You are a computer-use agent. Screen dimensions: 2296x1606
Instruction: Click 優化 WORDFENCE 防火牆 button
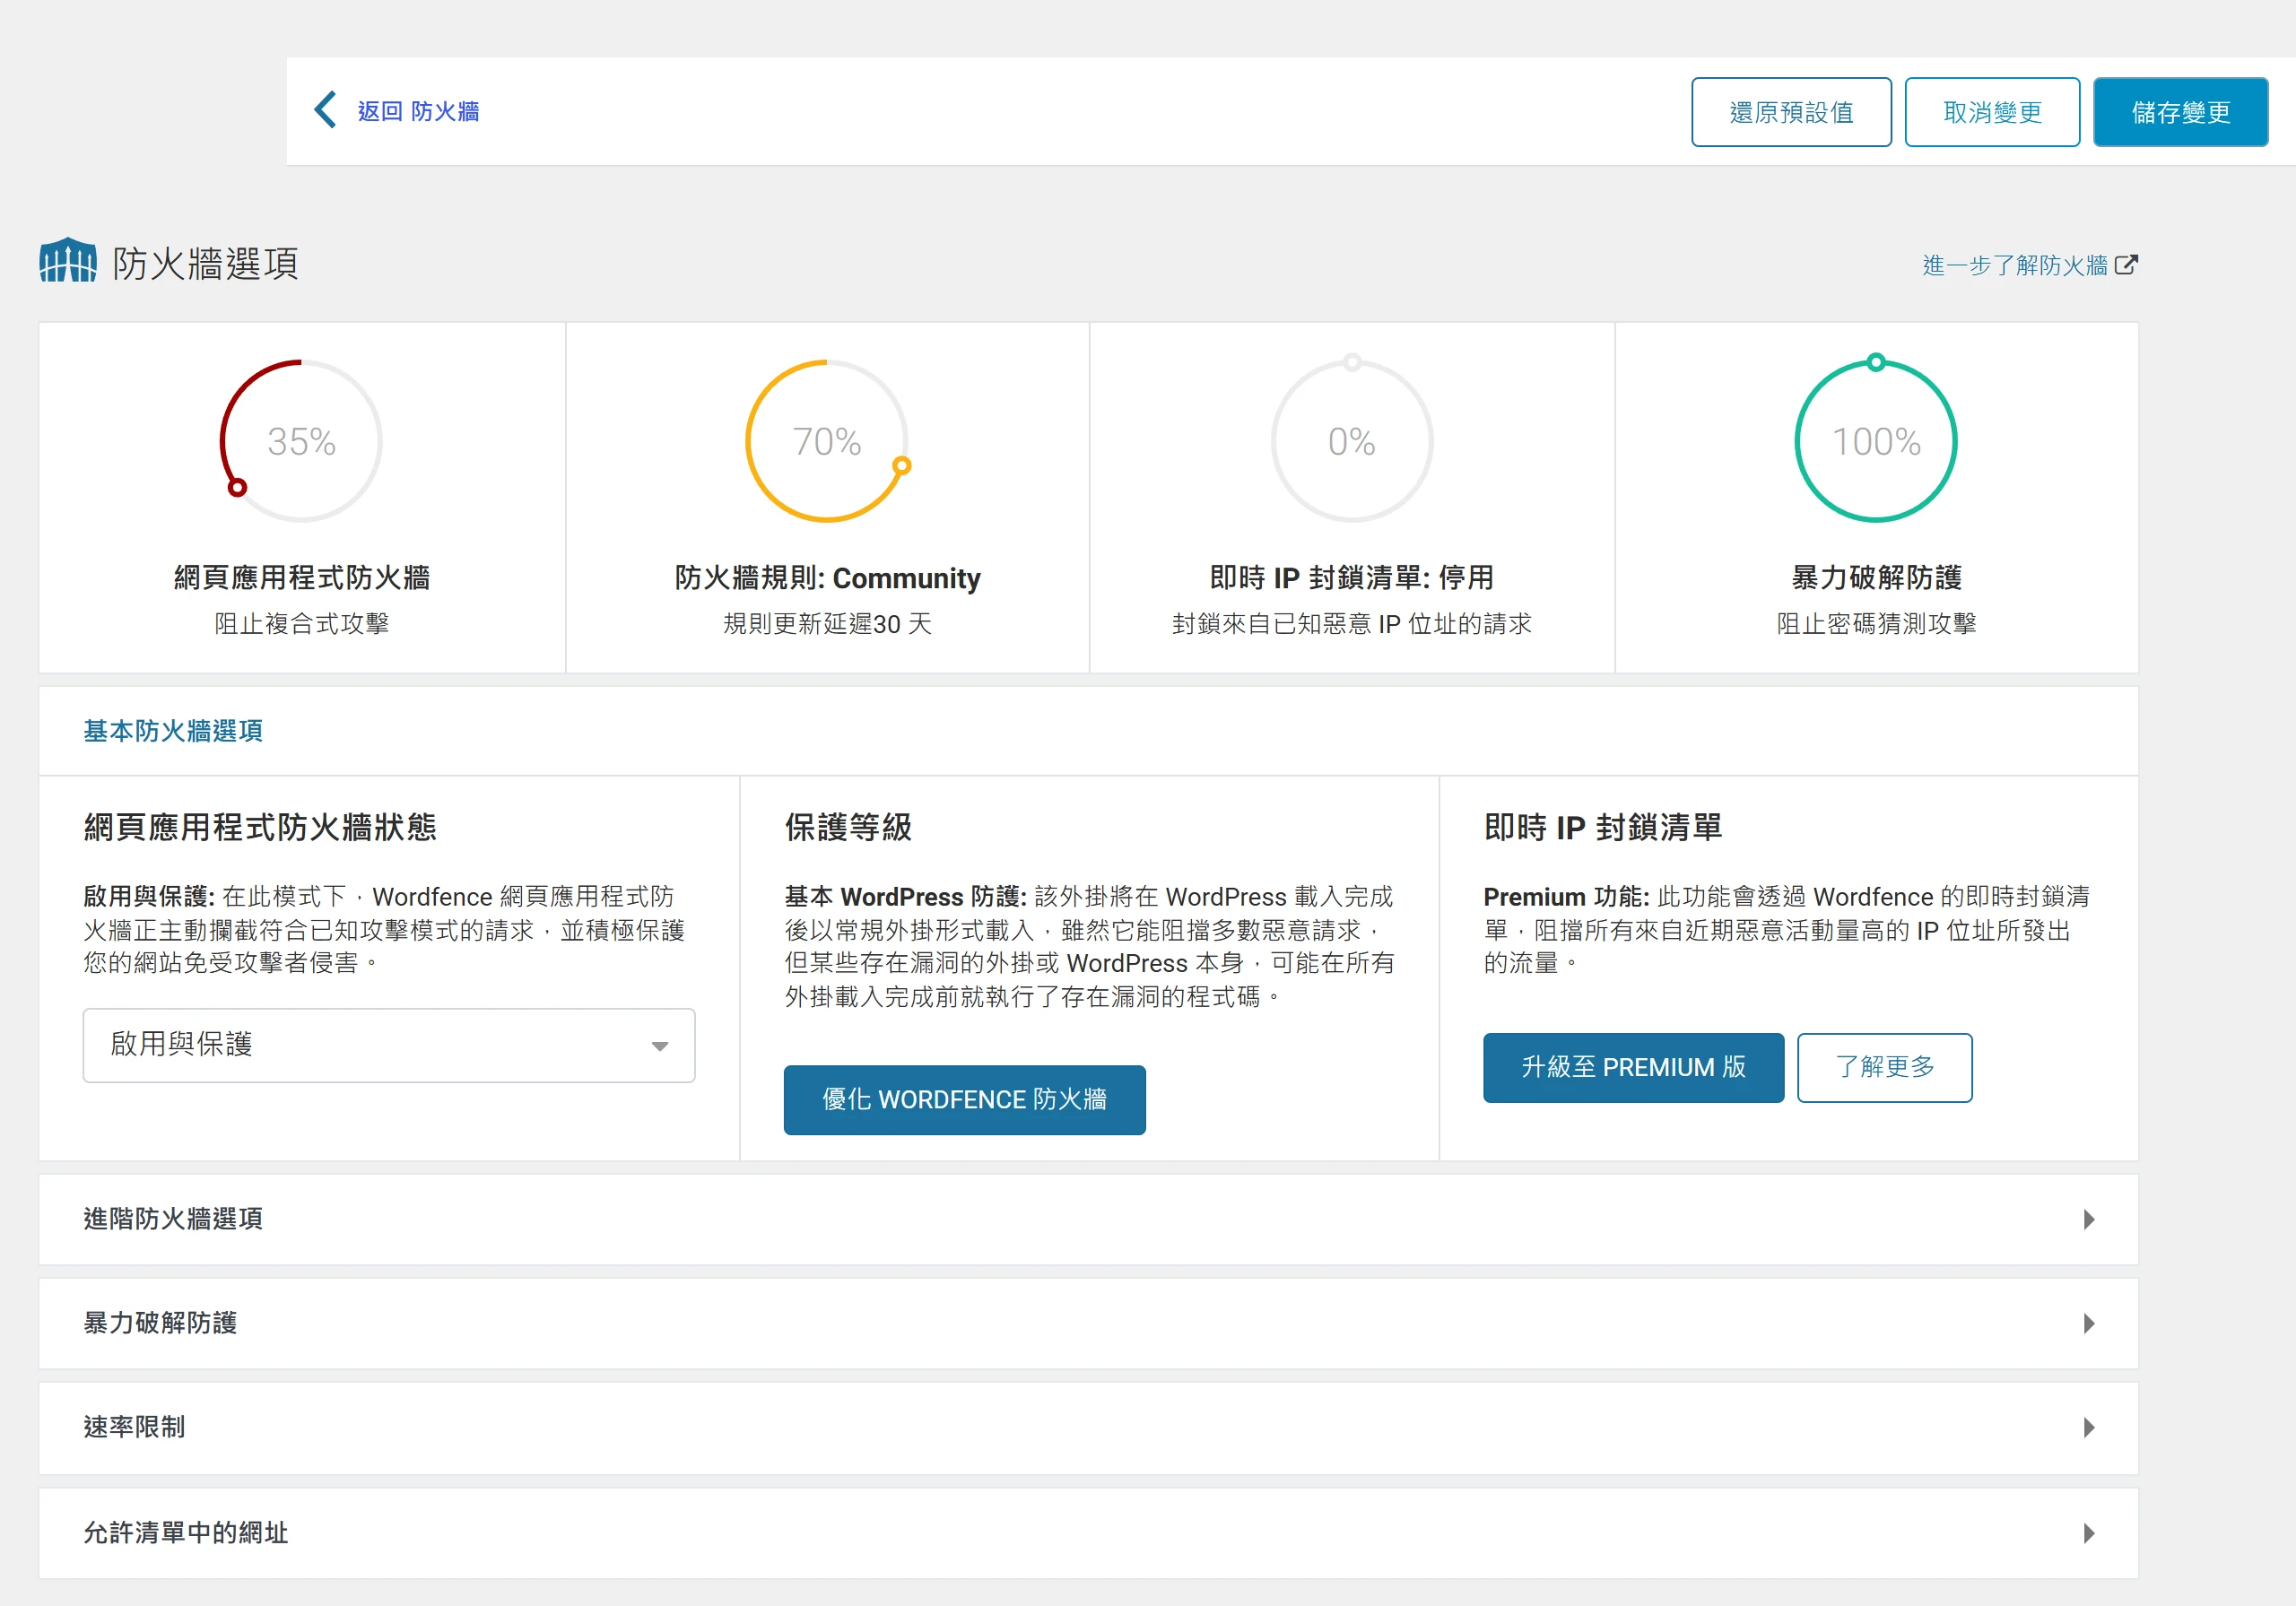click(x=965, y=1100)
